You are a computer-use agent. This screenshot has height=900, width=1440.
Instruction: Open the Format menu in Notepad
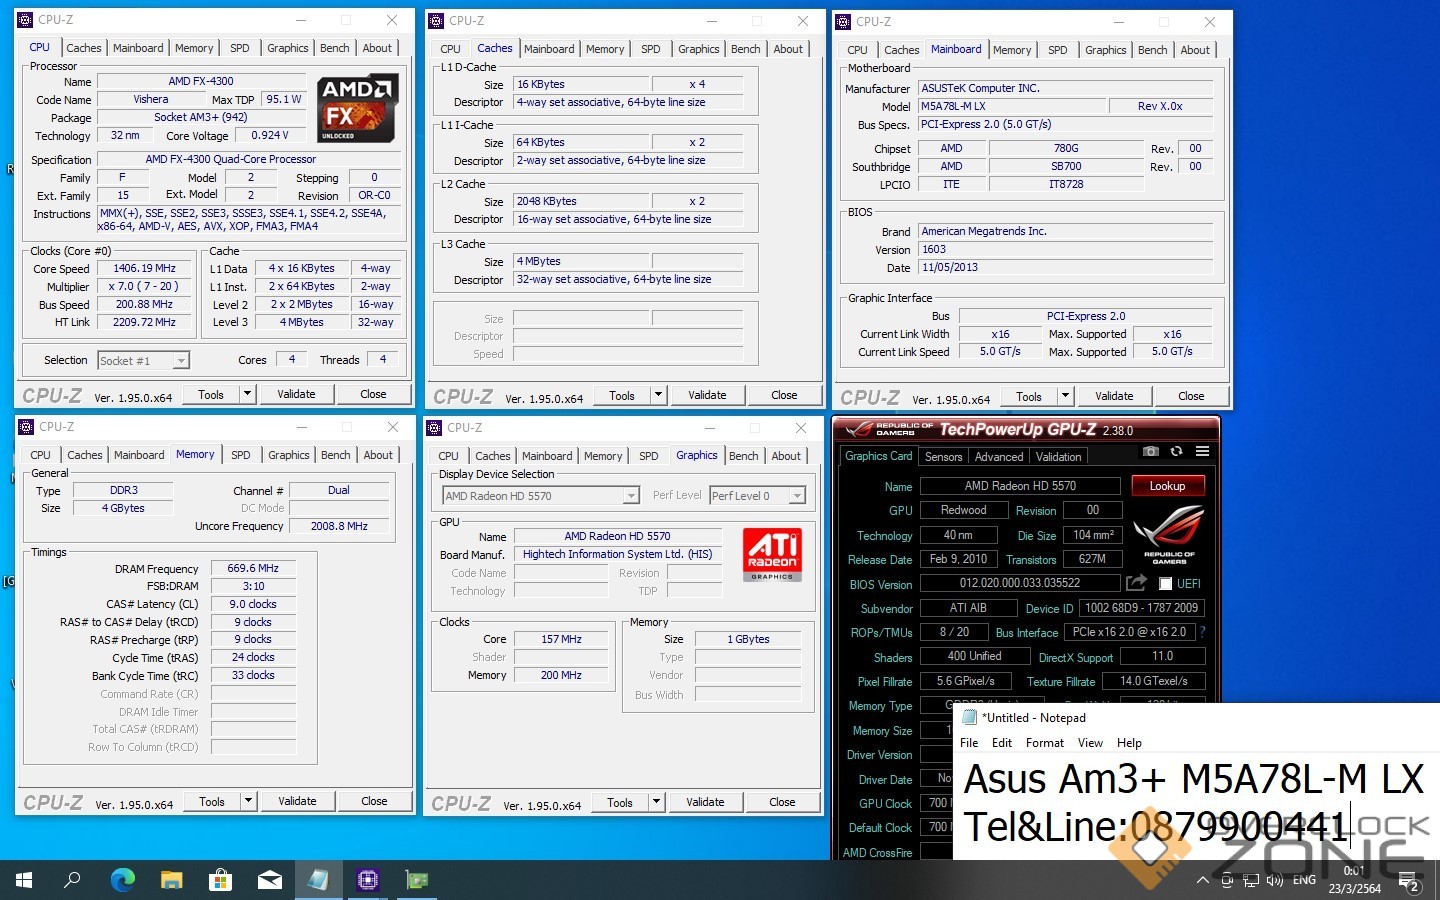[1044, 743]
